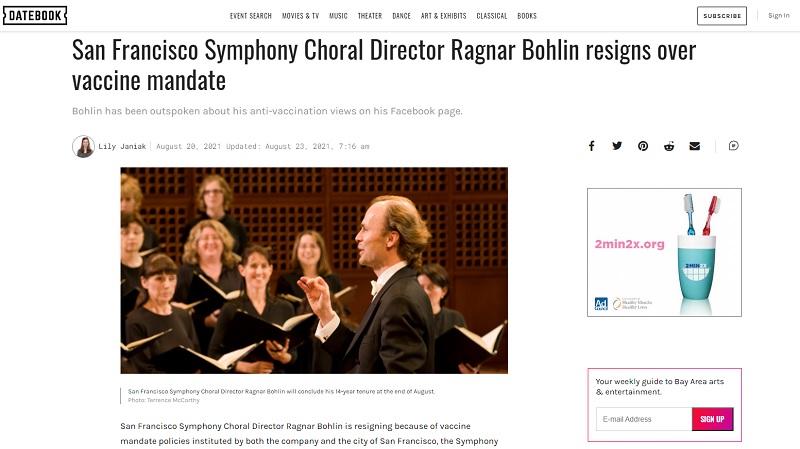Open Books navigation item

(x=527, y=16)
